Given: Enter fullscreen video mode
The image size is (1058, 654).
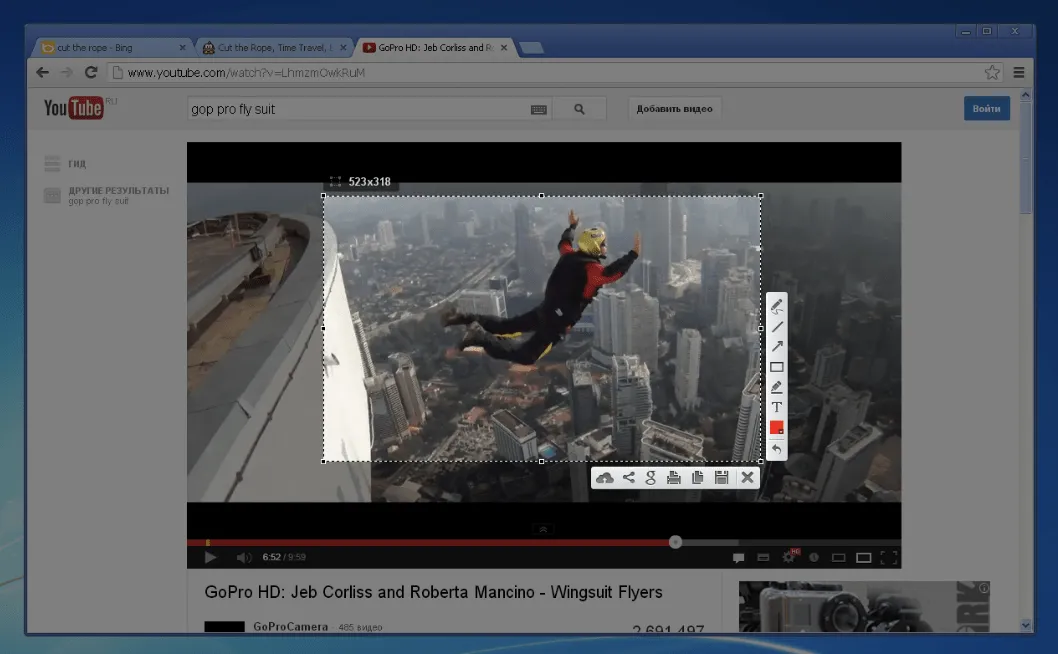Looking at the screenshot, I should pos(889,557).
